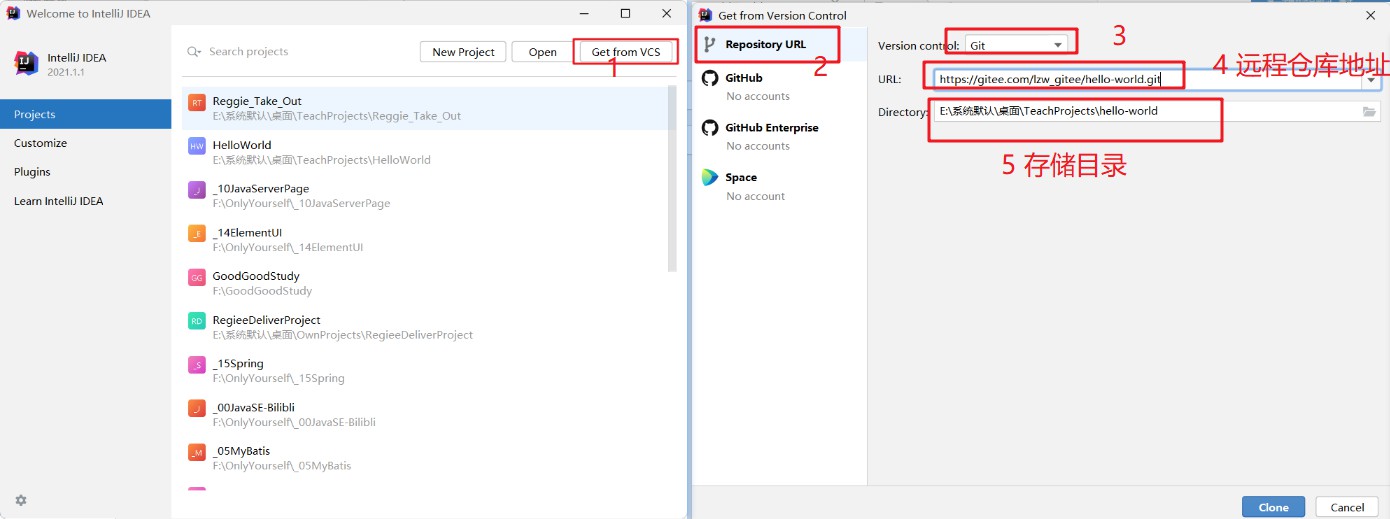Open GoodGoodStudy project entry
Image resolution: width=1390 pixels, height=519 pixels.
429,284
